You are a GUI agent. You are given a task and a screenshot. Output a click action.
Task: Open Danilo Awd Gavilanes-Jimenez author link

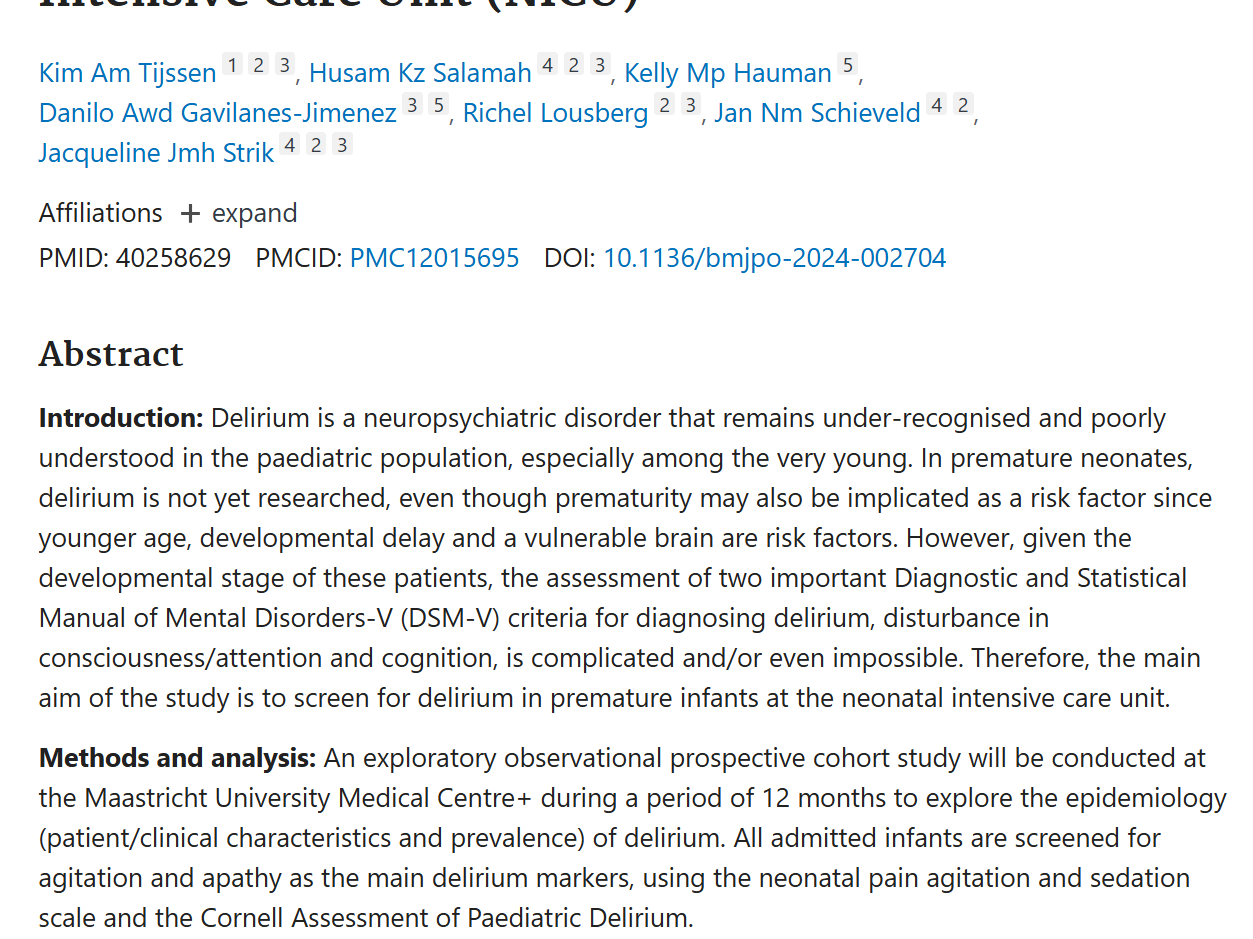(217, 113)
